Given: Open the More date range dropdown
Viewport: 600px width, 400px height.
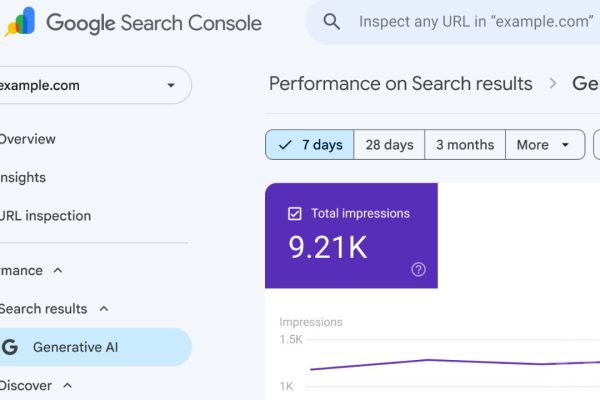Looking at the screenshot, I should [x=545, y=145].
